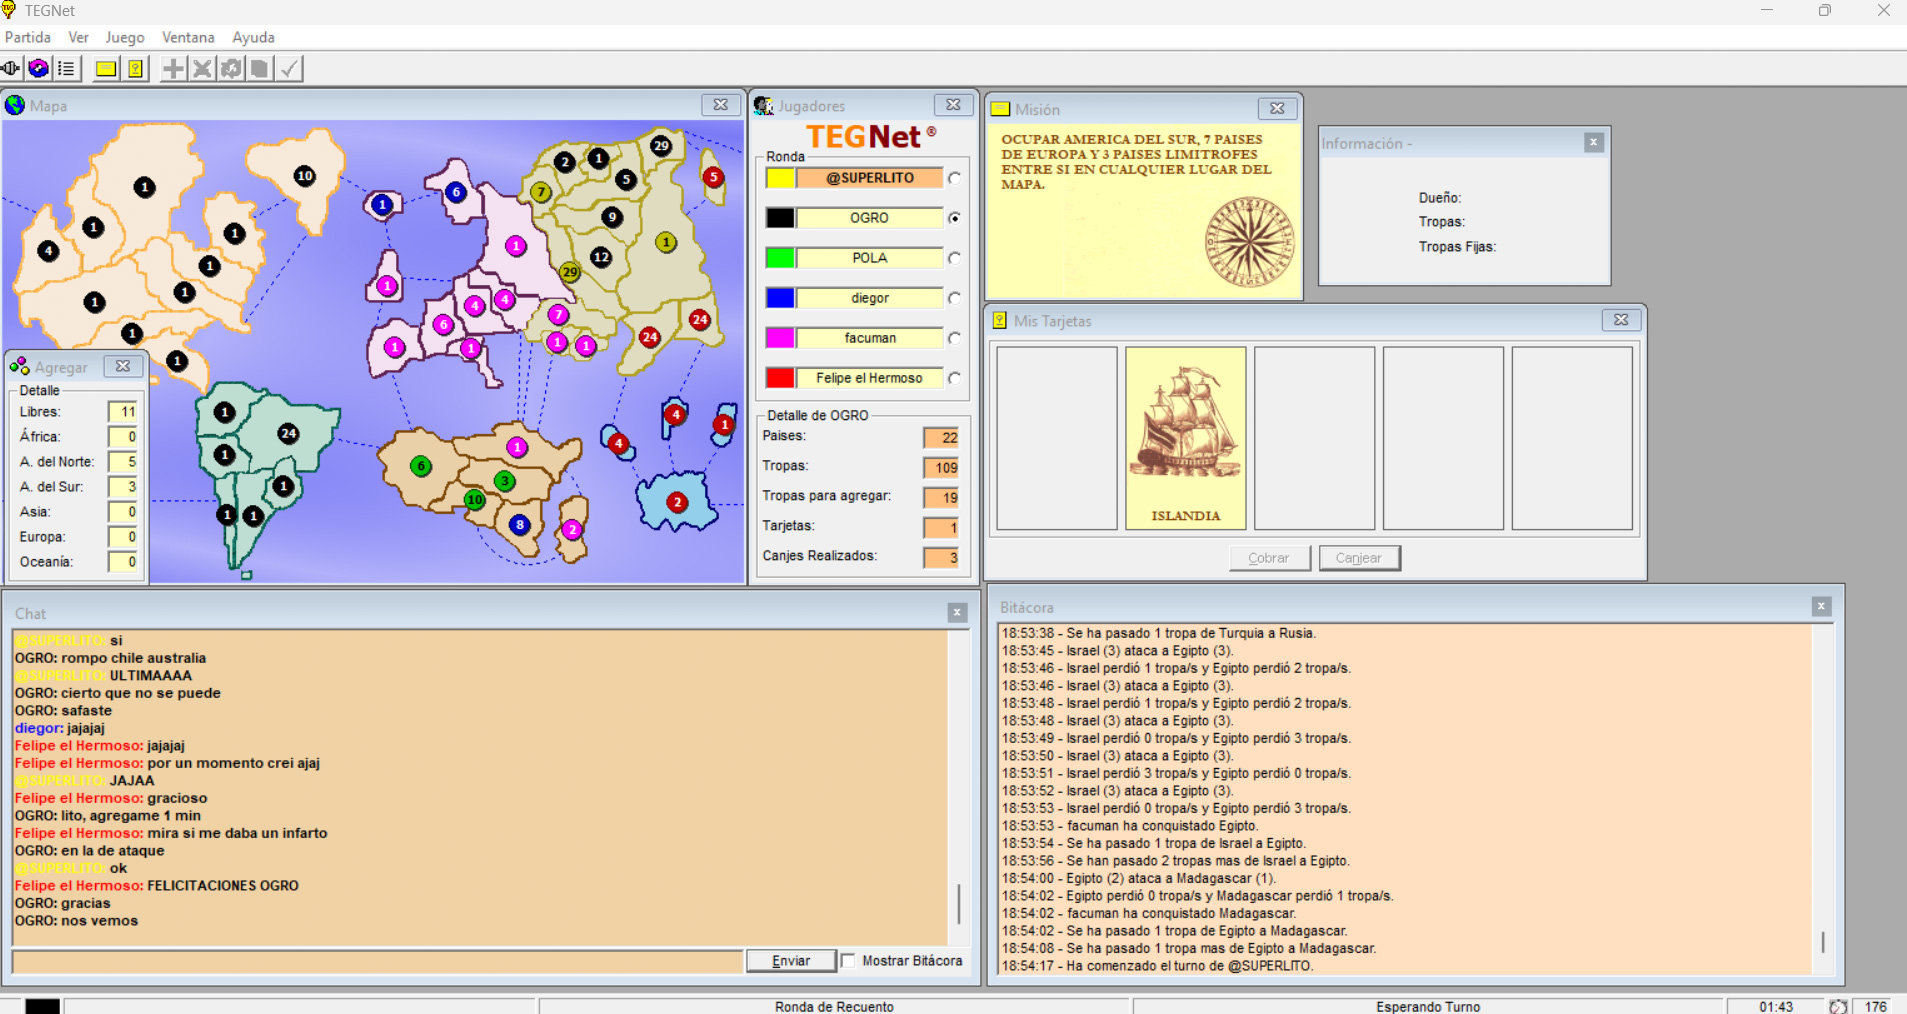Click the plus add troops toolbar icon

point(173,68)
